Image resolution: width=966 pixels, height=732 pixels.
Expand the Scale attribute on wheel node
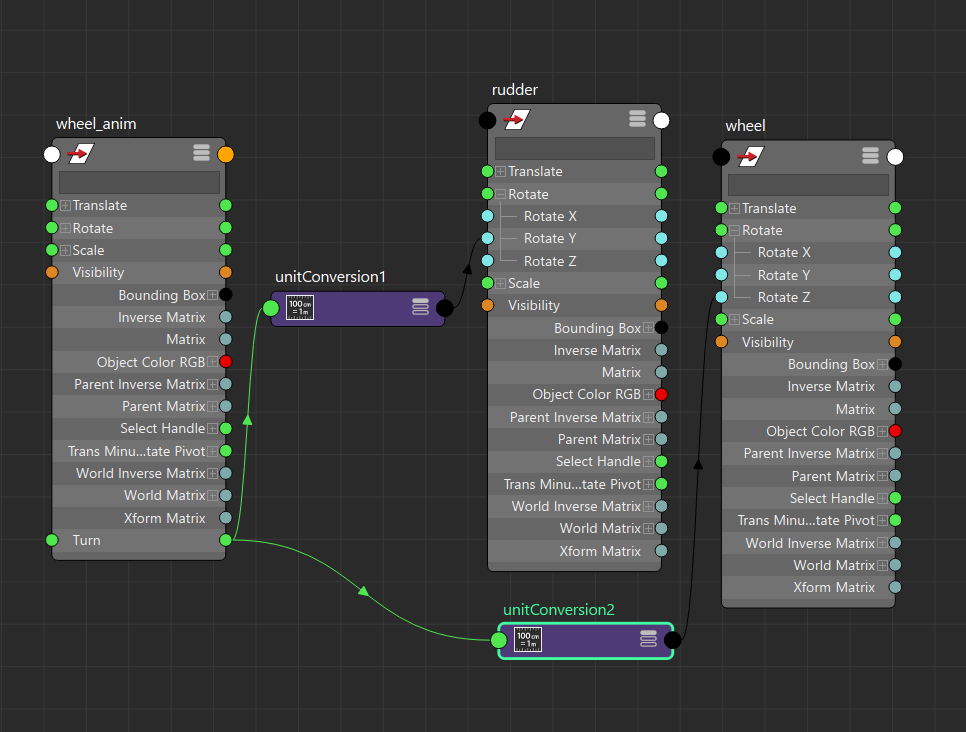(x=735, y=320)
